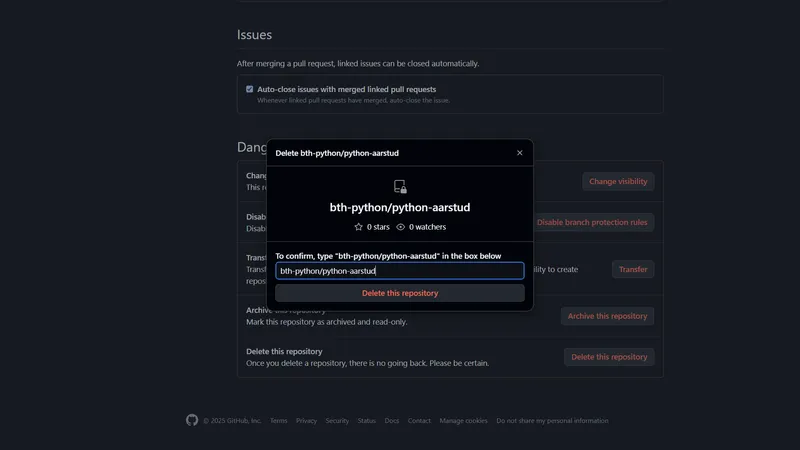Open the Terms link in the footer
Screen dimensions: 800x450
coord(278,421)
